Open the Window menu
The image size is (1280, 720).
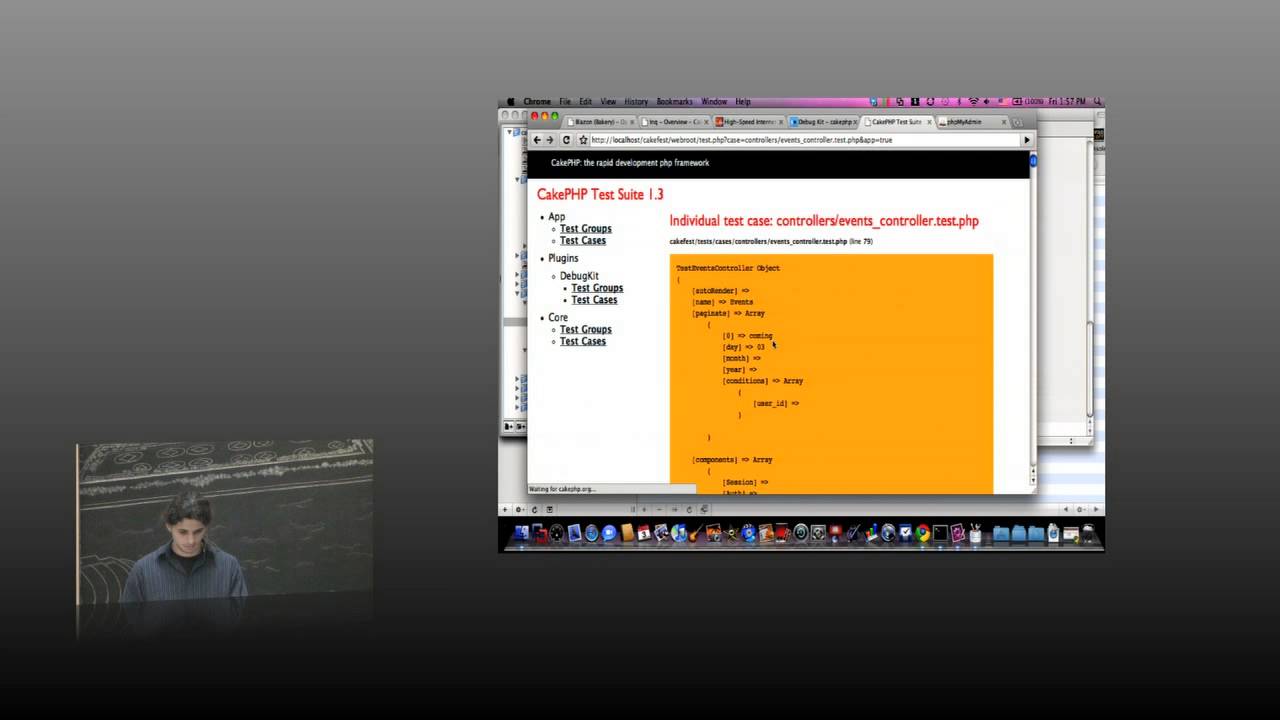pos(714,102)
